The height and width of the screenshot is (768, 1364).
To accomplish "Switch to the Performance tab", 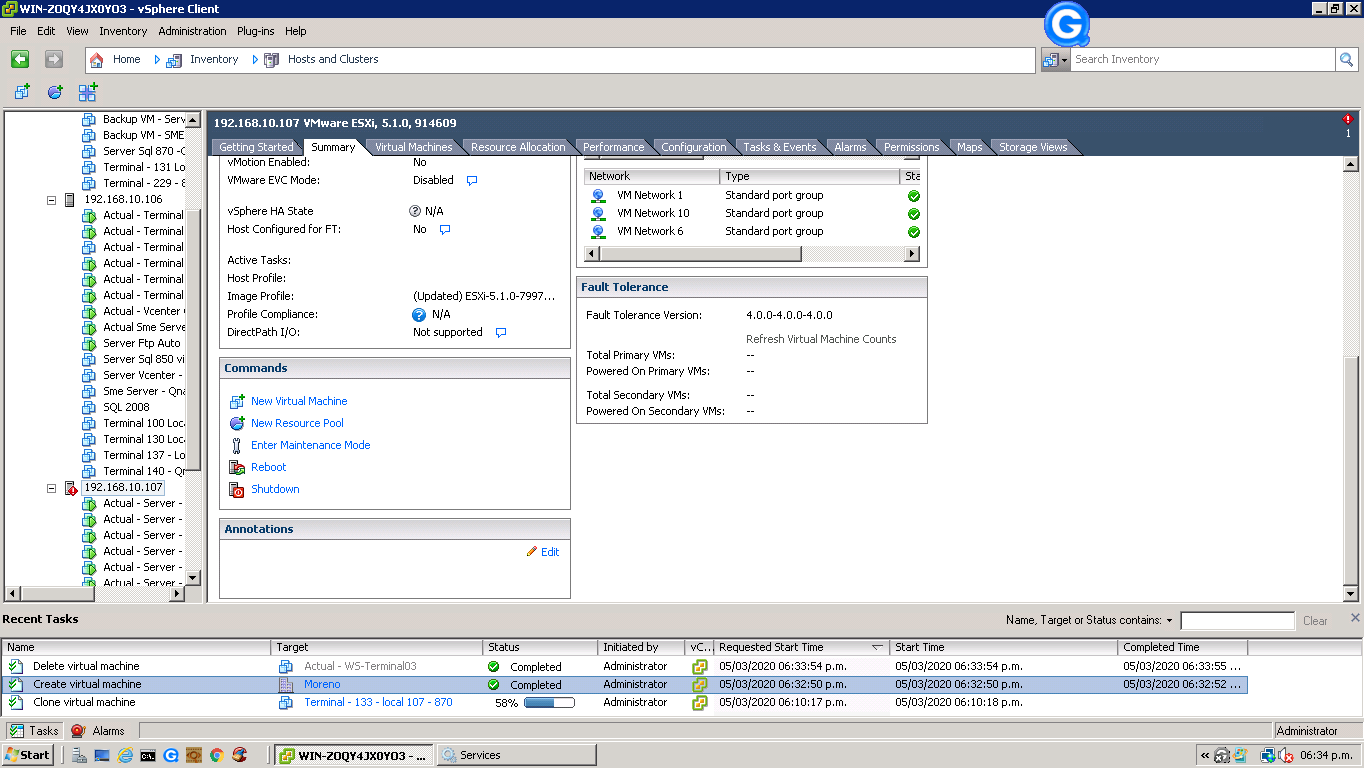I will (x=613, y=147).
